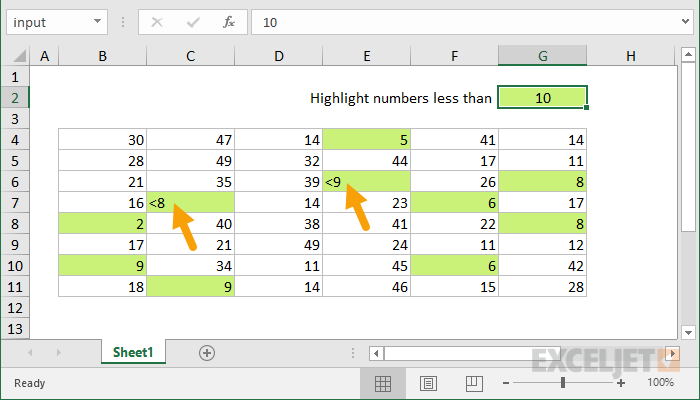Open the Insert Function fx icon
Screen dimensions: 700x400
229,22
